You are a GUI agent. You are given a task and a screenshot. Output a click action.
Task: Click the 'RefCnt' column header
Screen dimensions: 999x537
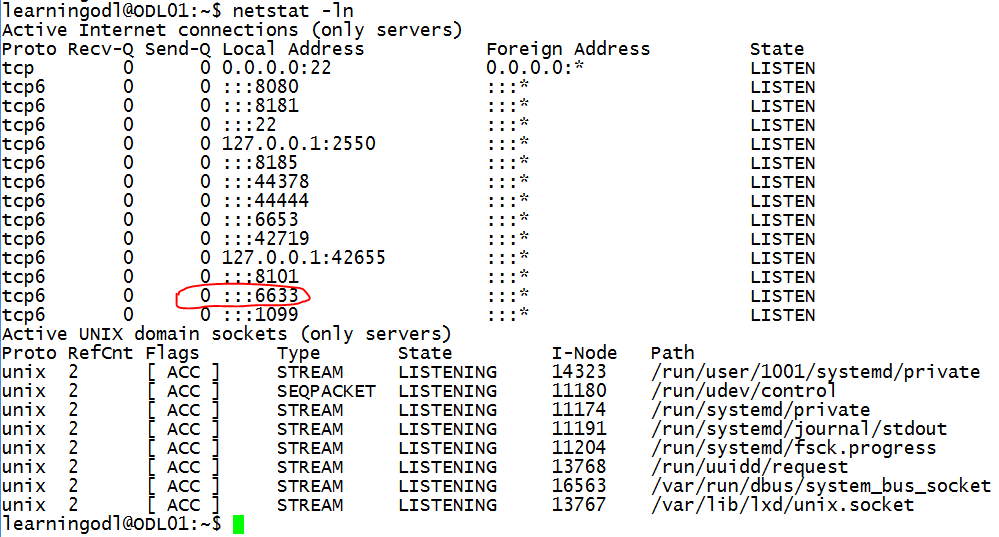101,353
